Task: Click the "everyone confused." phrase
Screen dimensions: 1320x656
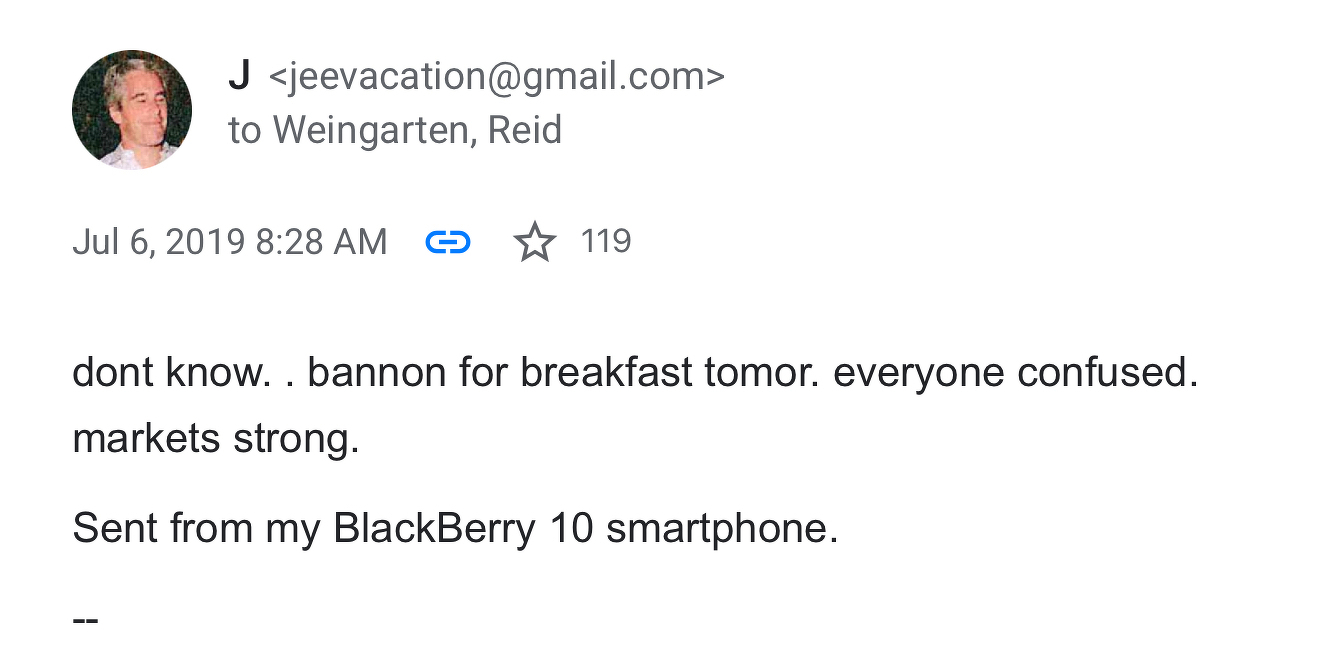Action: (1015, 373)
